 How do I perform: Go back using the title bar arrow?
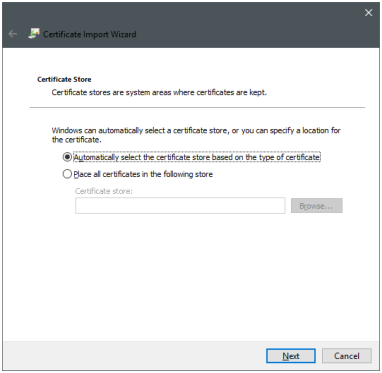13,34
